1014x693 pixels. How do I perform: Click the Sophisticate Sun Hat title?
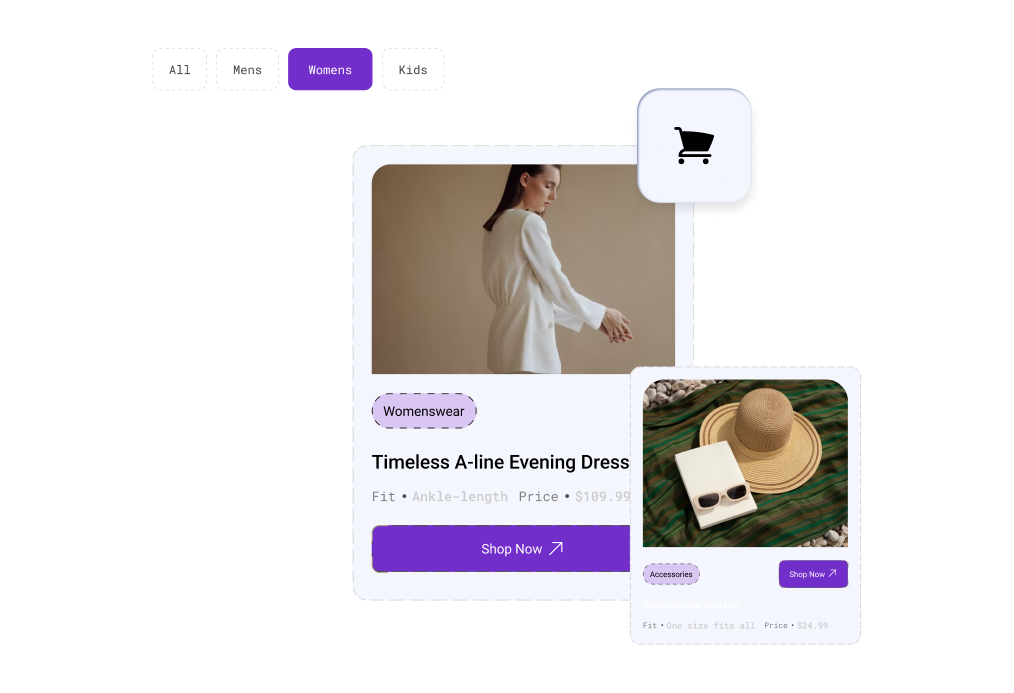691,605
